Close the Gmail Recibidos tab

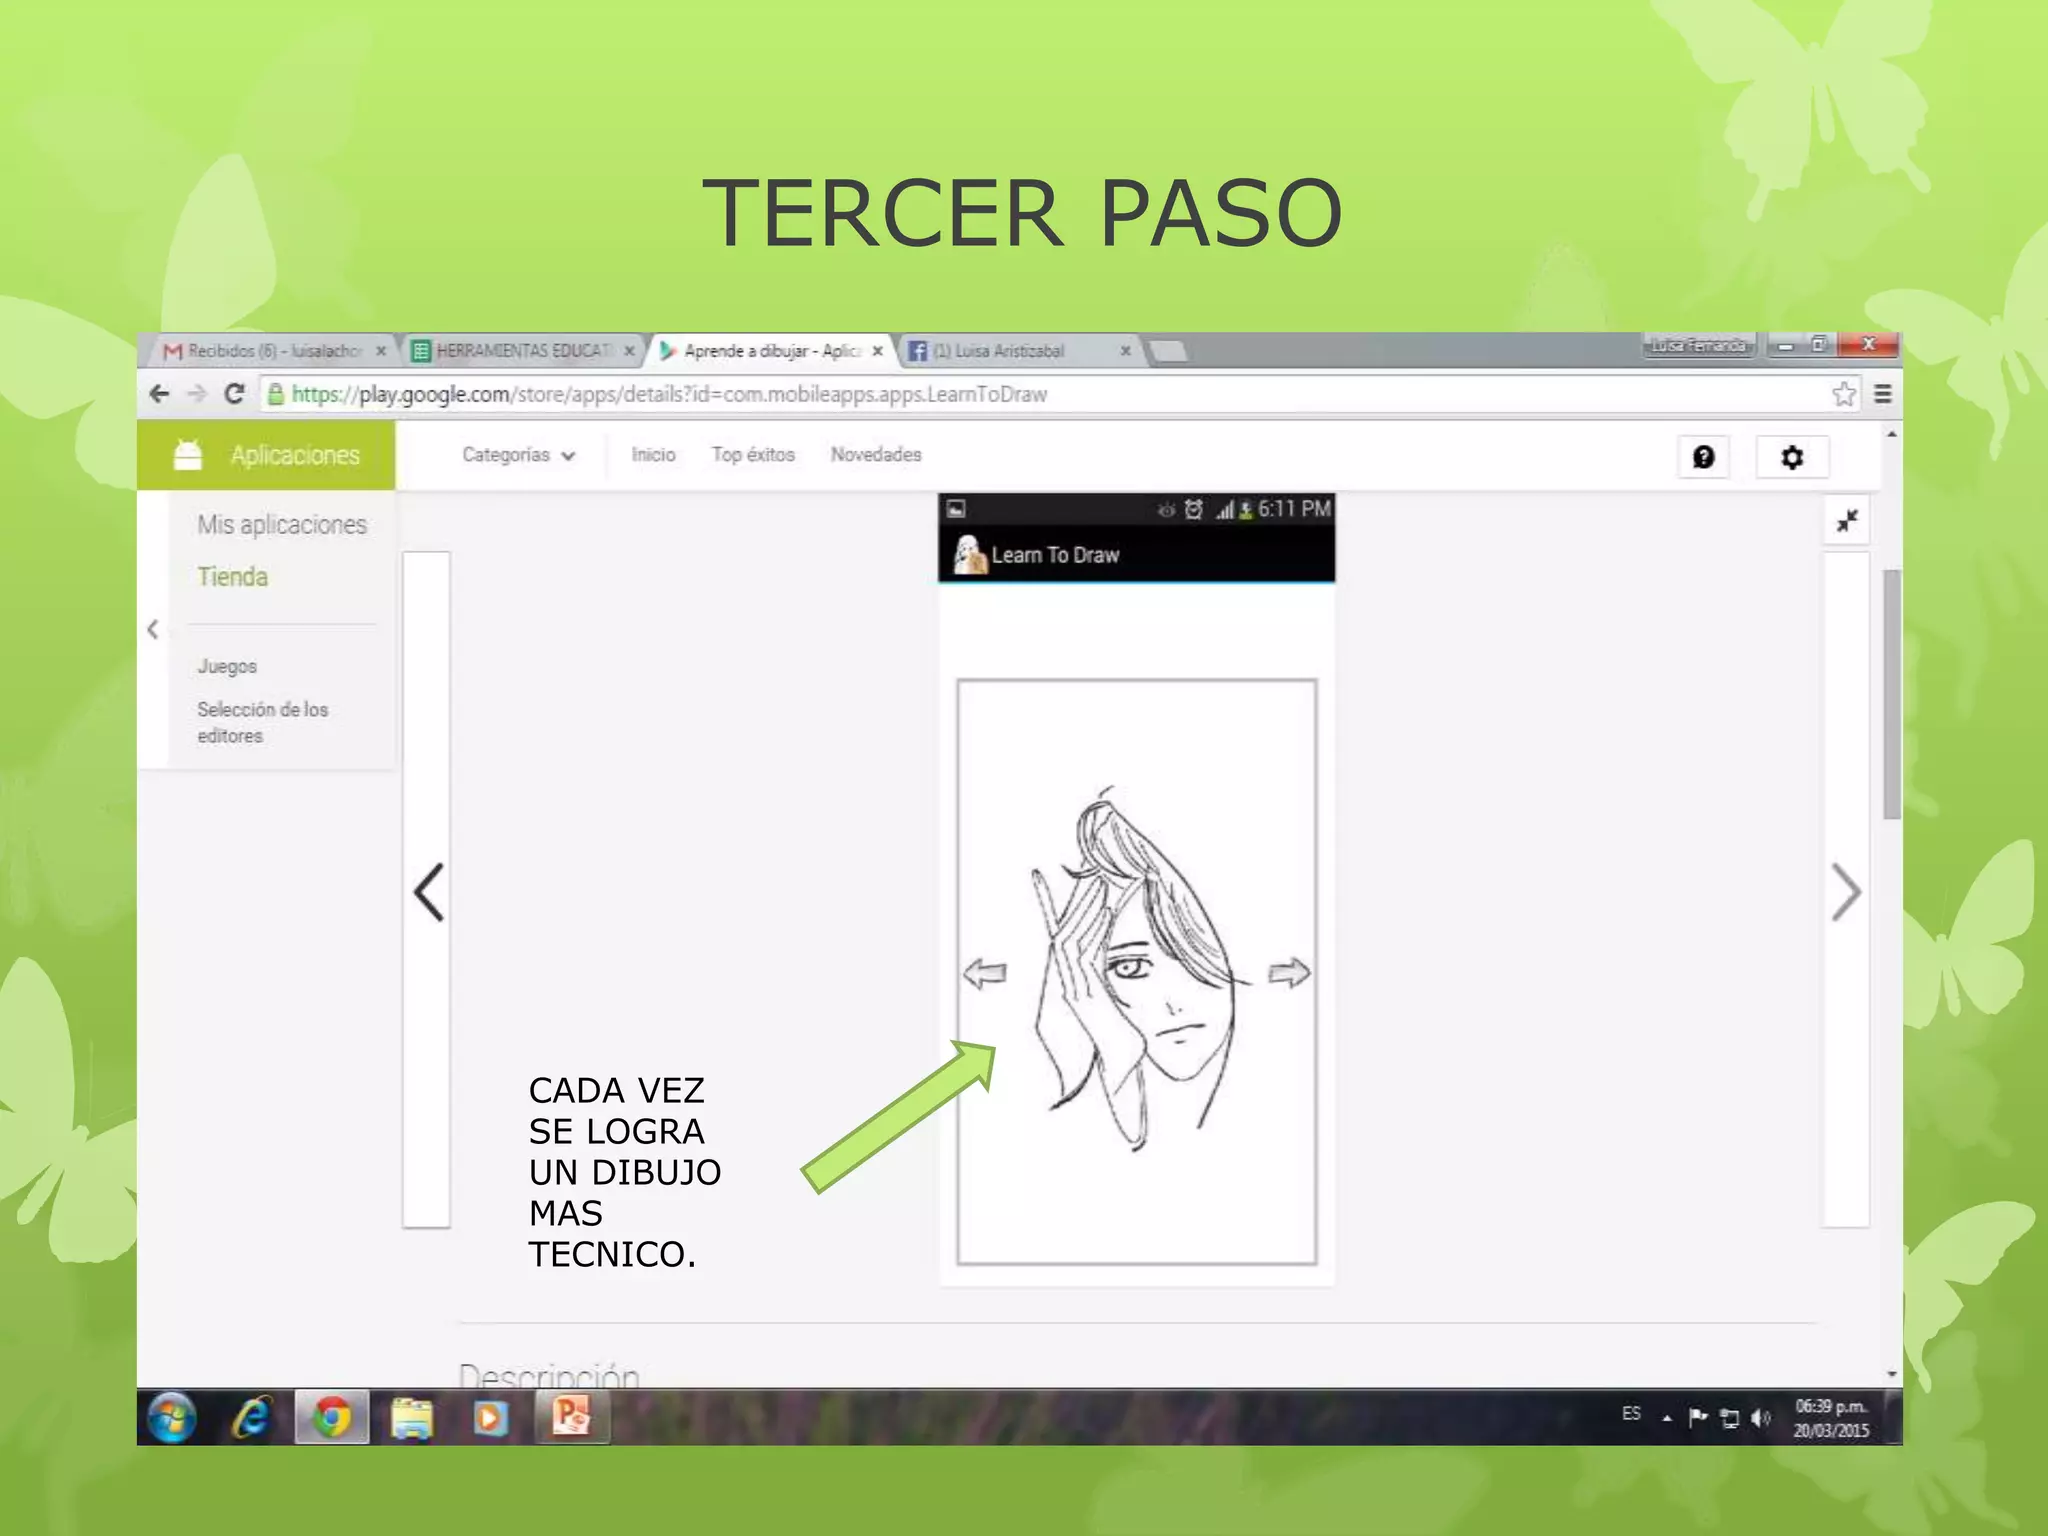tap(381, 351)
